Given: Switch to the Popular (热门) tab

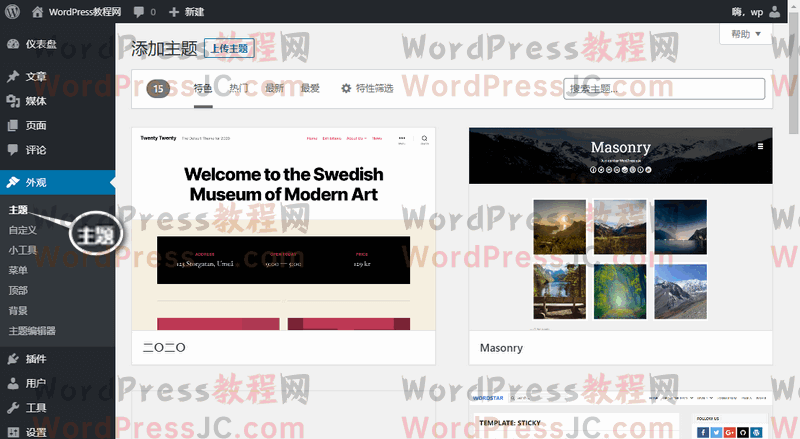Looking at the screenshot, I should point(238,88).
